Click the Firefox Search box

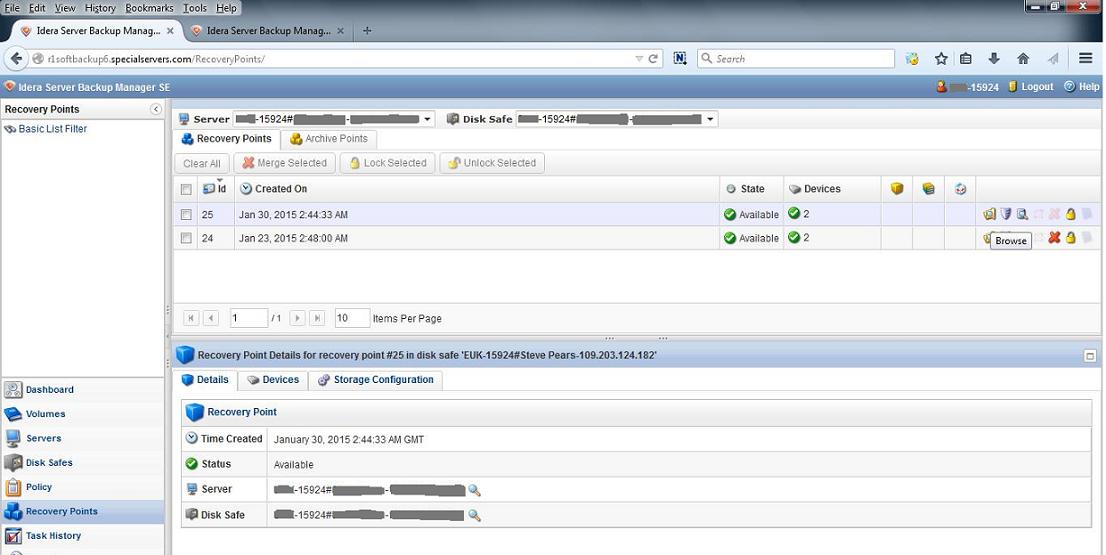pos(796,59)
